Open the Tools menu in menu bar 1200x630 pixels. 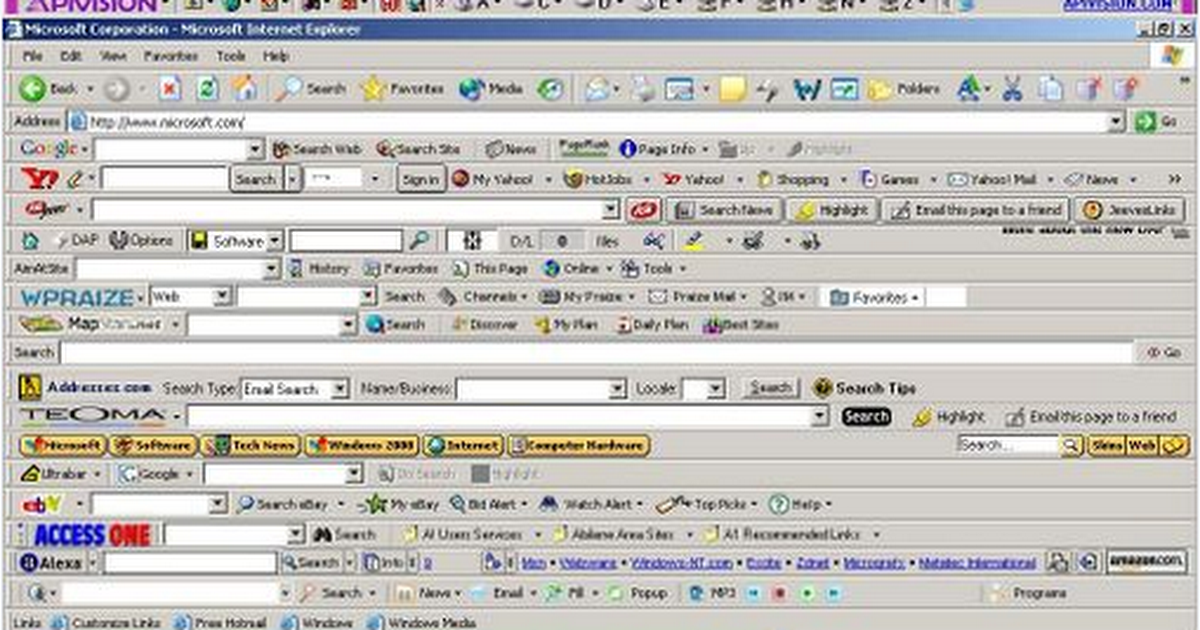(231, 57)
